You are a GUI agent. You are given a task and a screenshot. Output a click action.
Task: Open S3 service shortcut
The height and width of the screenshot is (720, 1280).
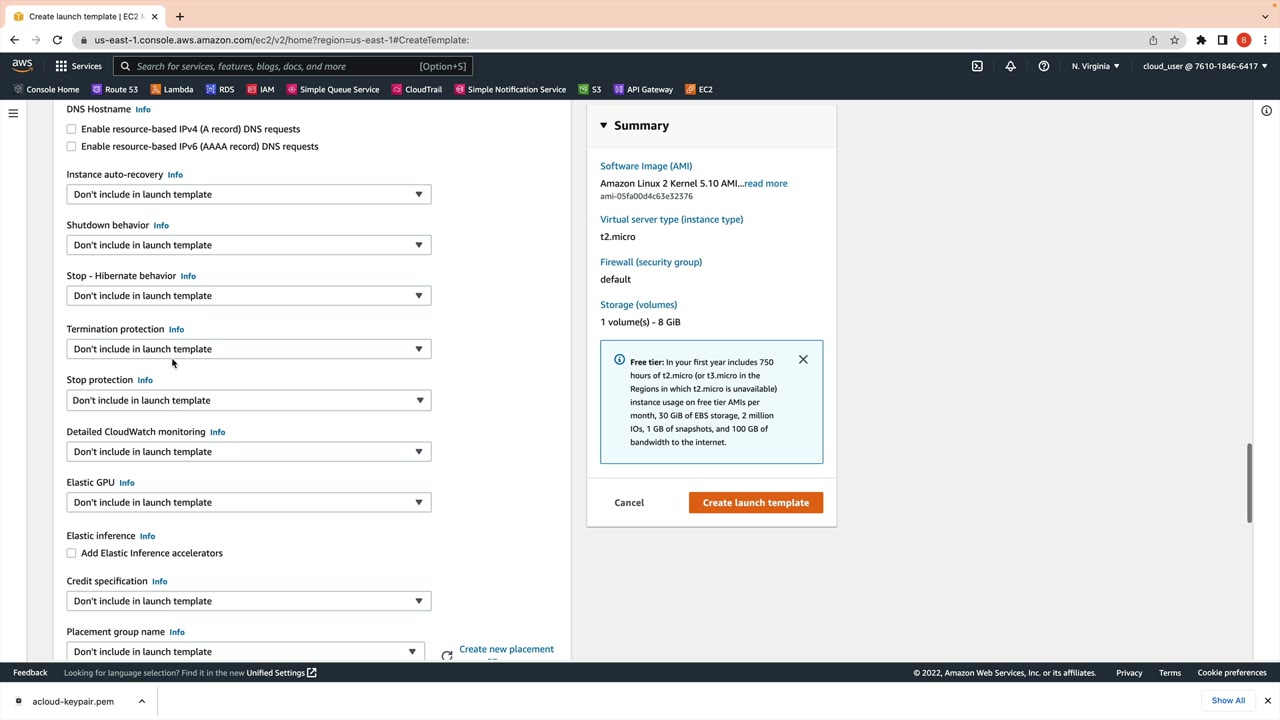[589, 89]
